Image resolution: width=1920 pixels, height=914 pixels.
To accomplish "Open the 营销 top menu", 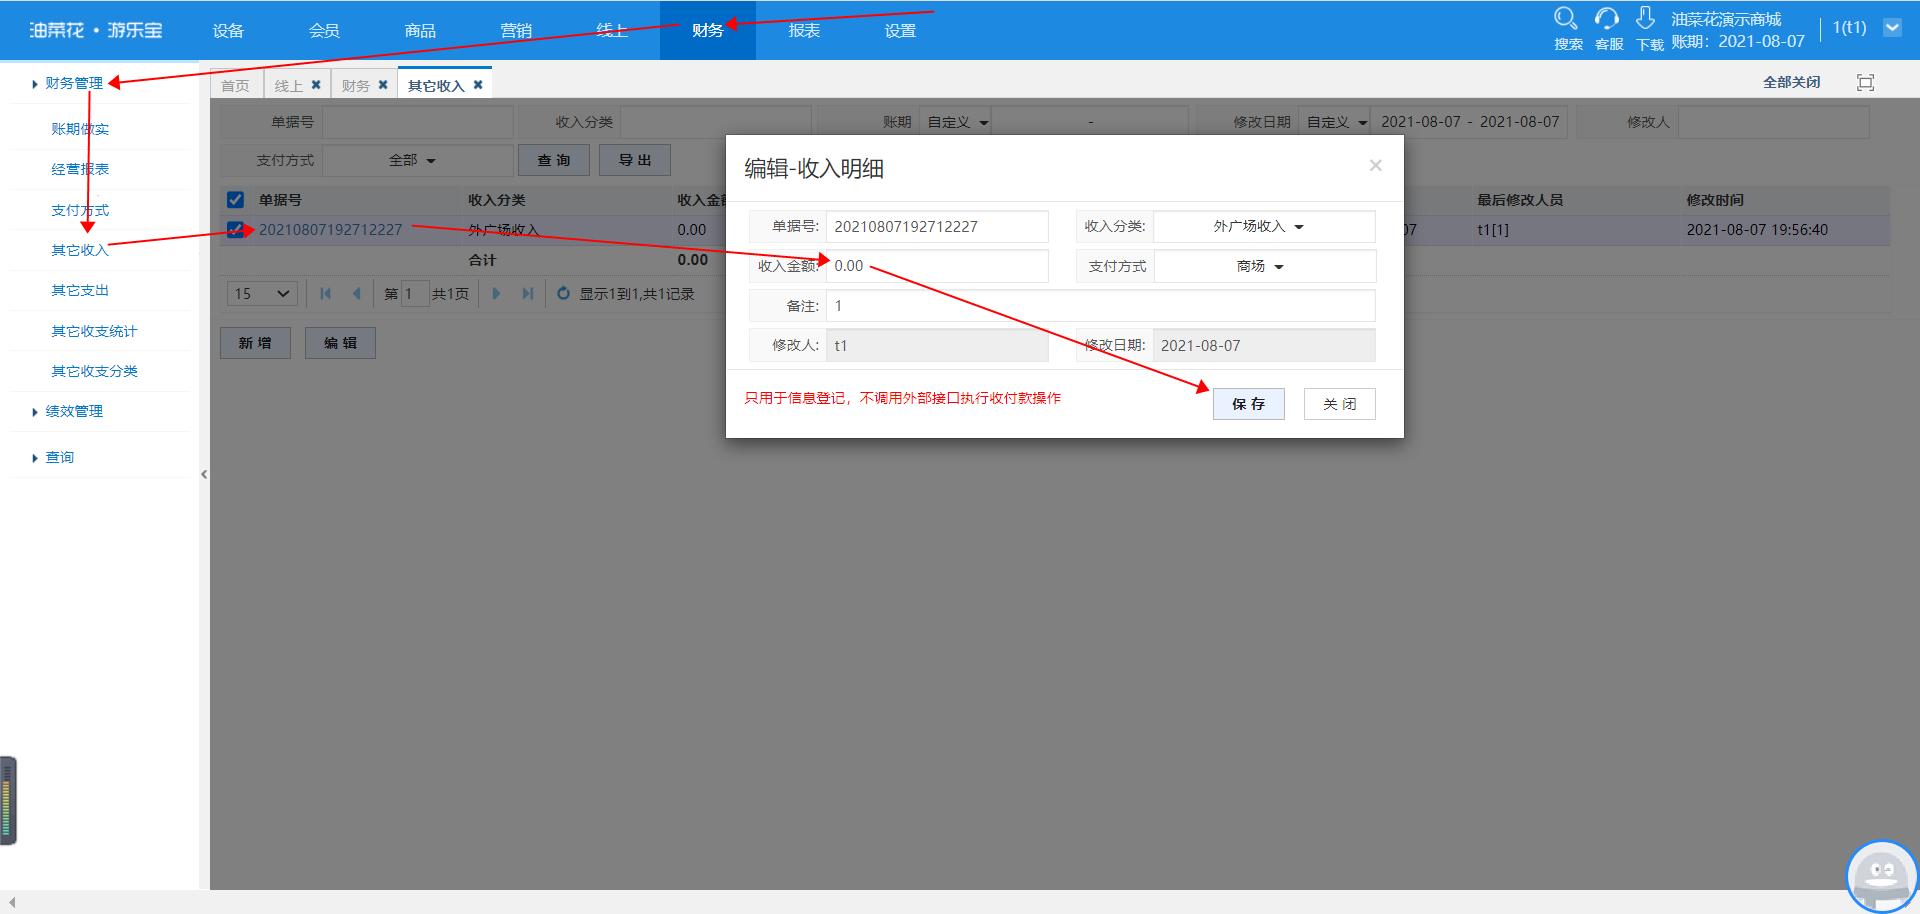I will point(516,31).
